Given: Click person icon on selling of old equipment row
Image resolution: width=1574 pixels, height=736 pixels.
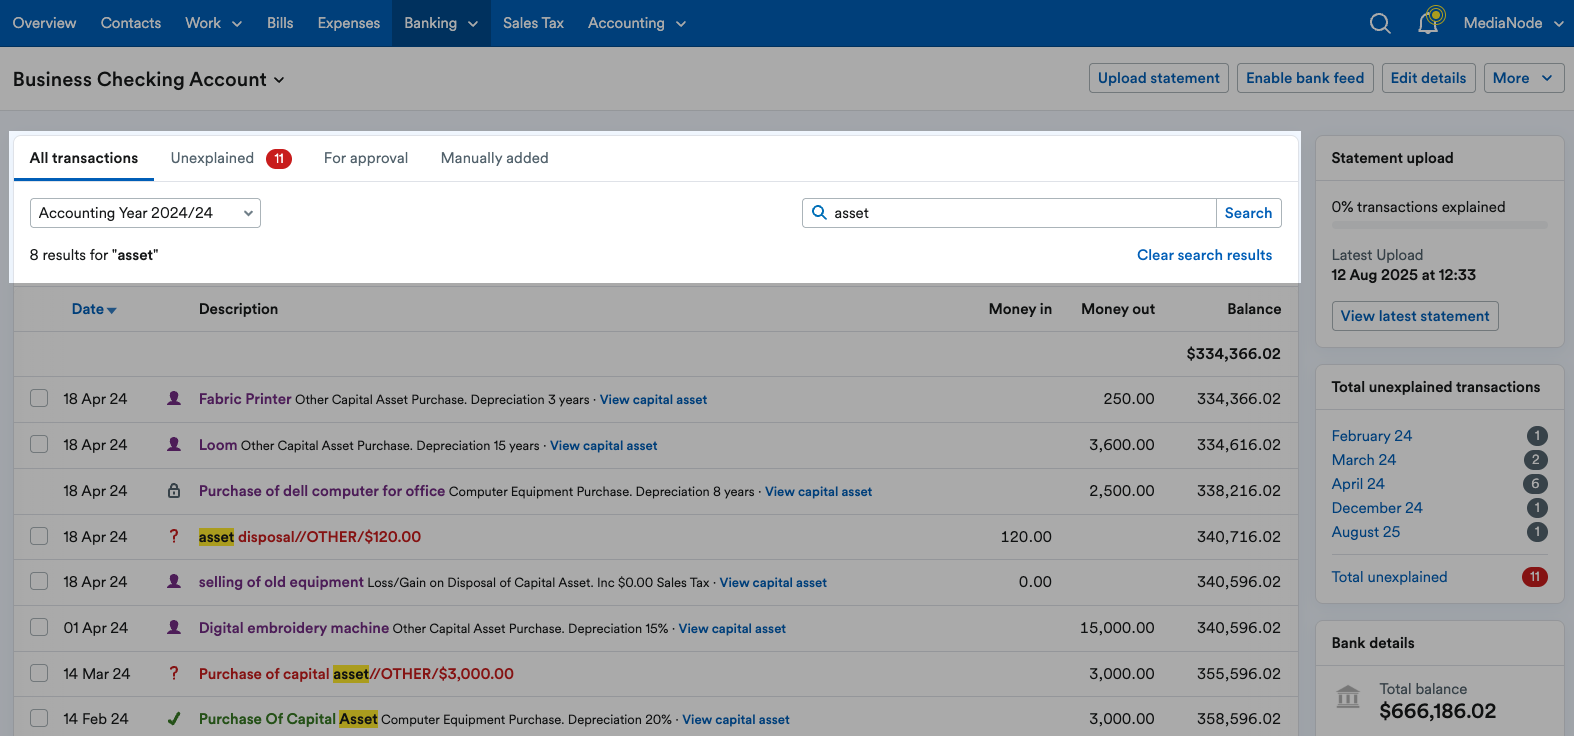Looking at the screenshot, I should coord(174,581).
